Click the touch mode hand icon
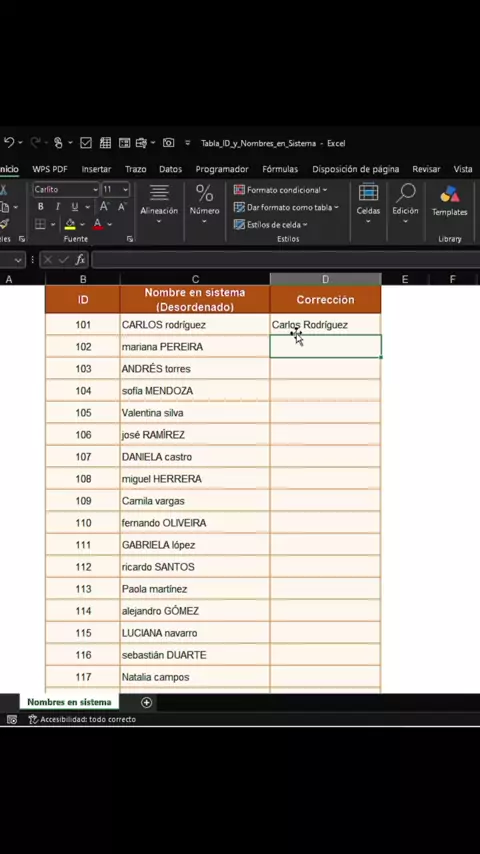 (58, 143)
